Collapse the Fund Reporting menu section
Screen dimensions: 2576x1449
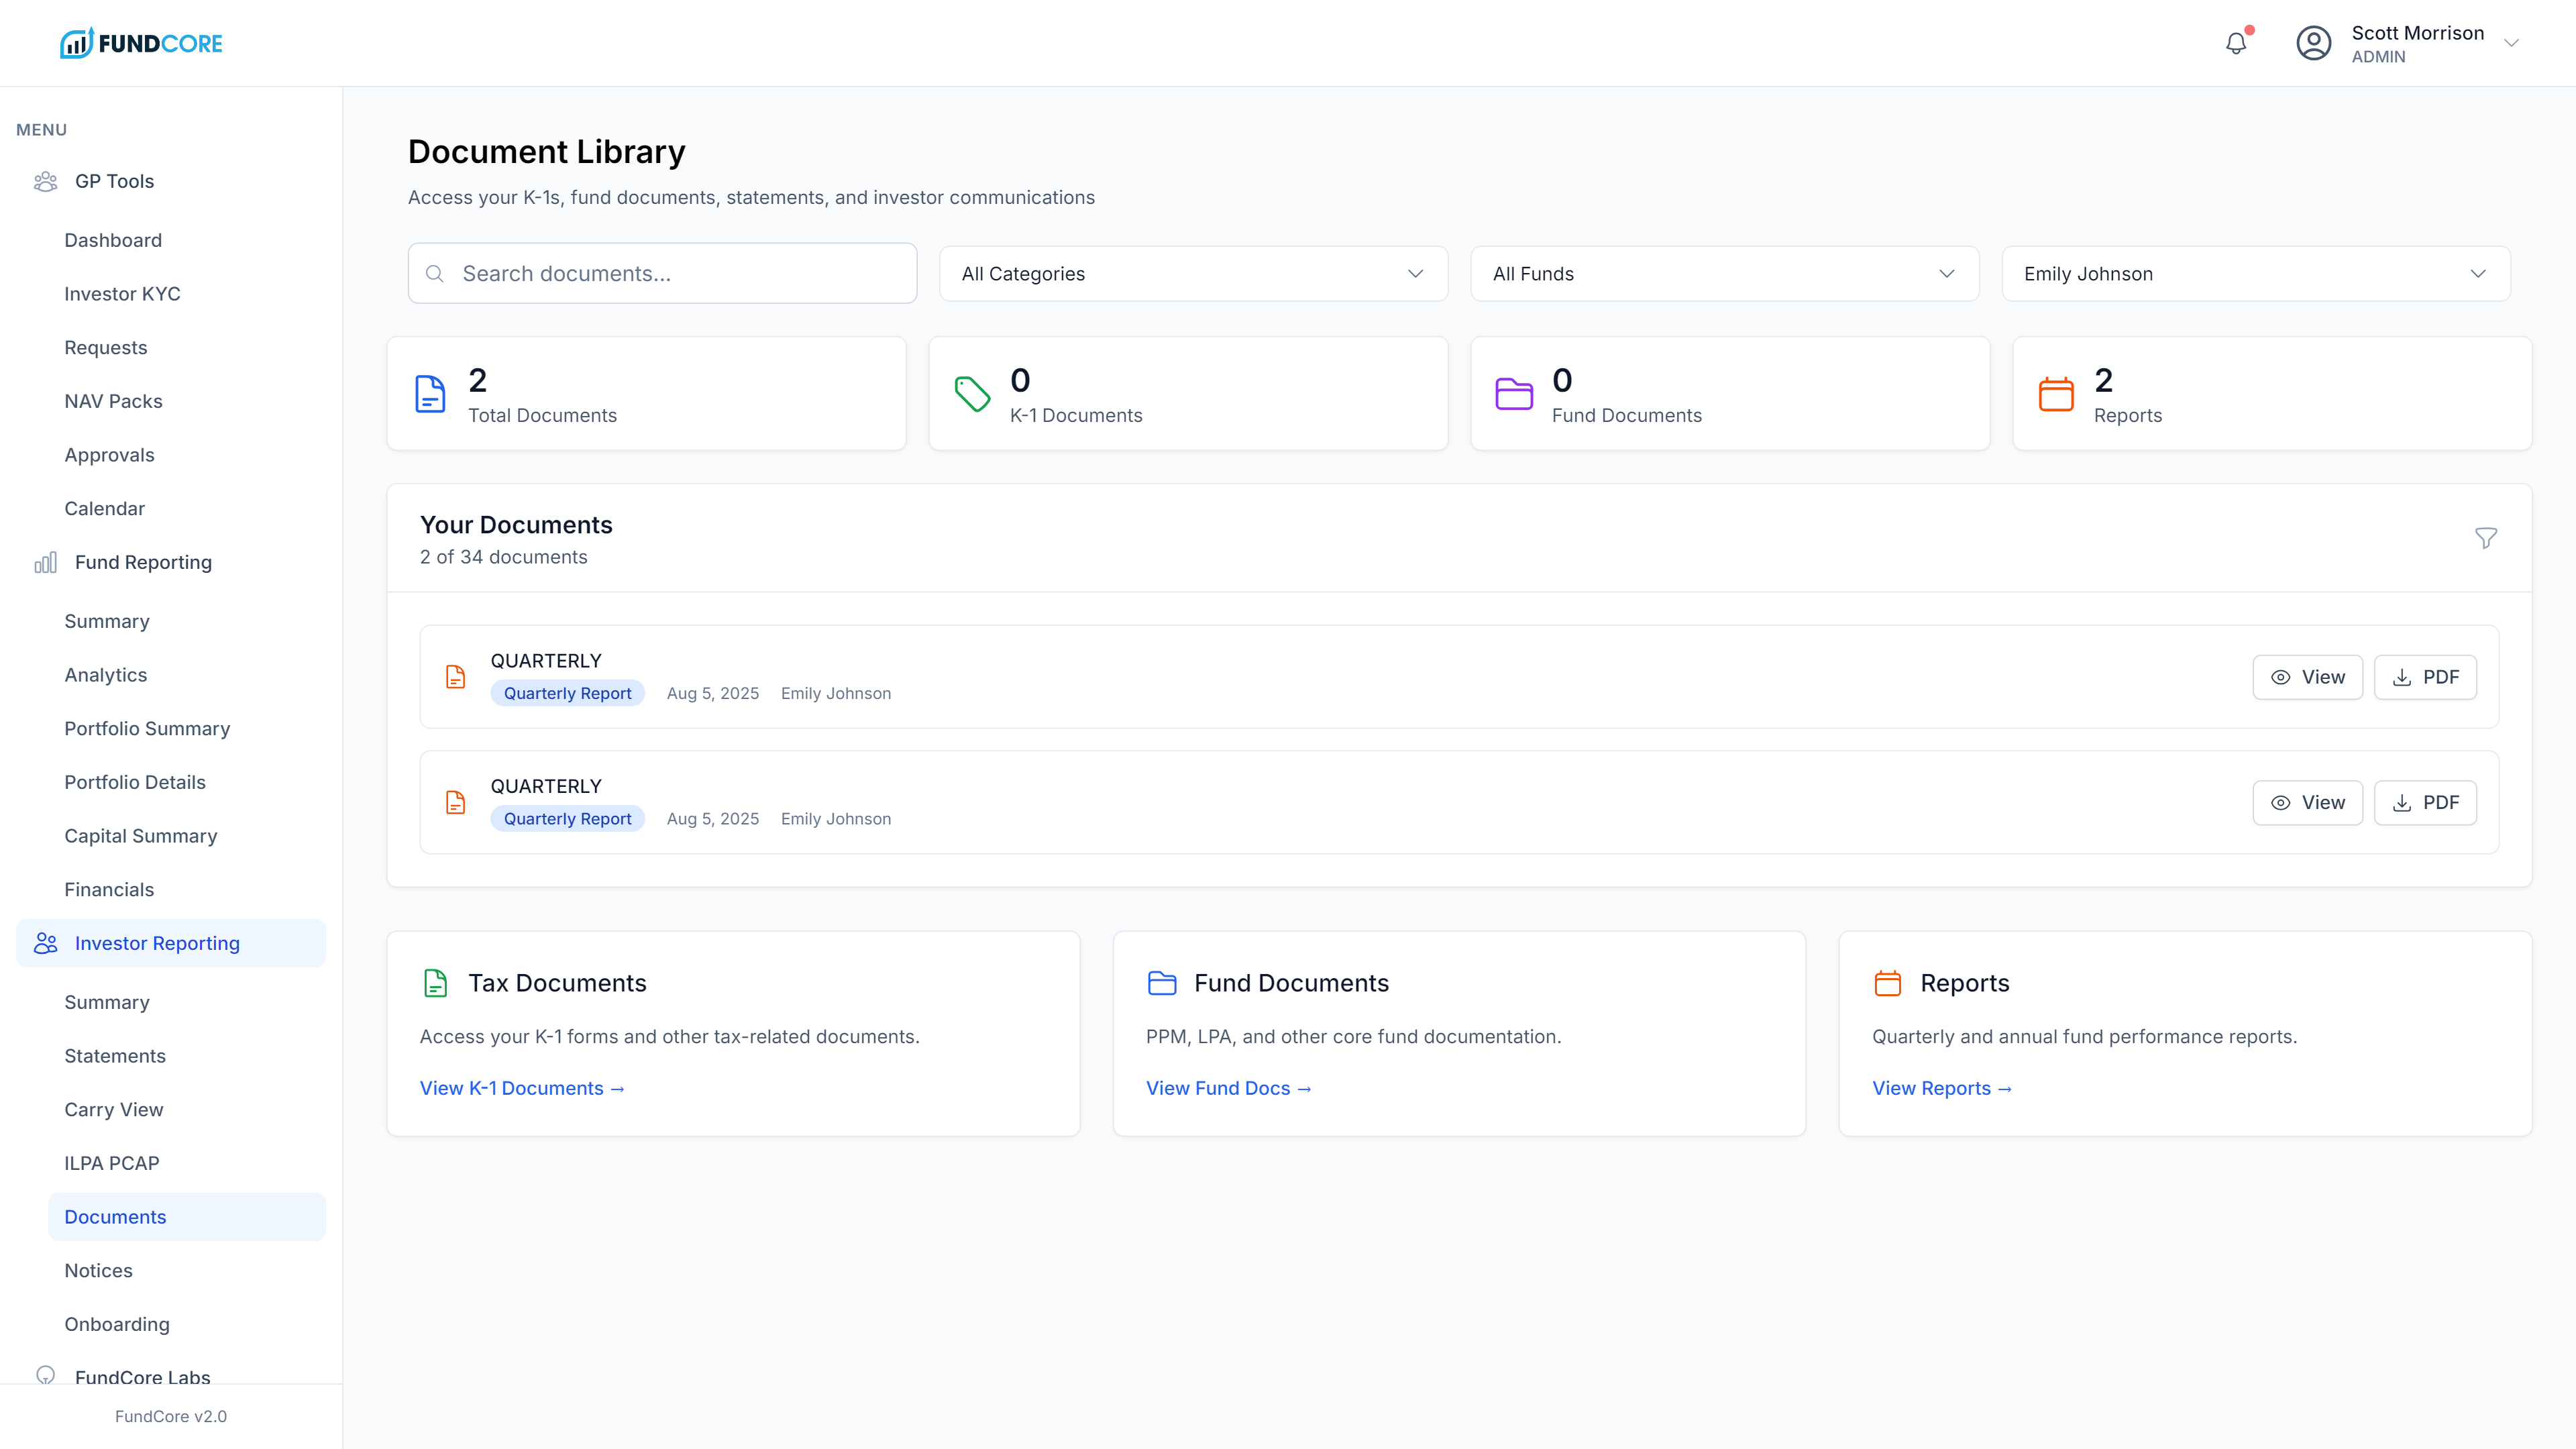[143, 562]
